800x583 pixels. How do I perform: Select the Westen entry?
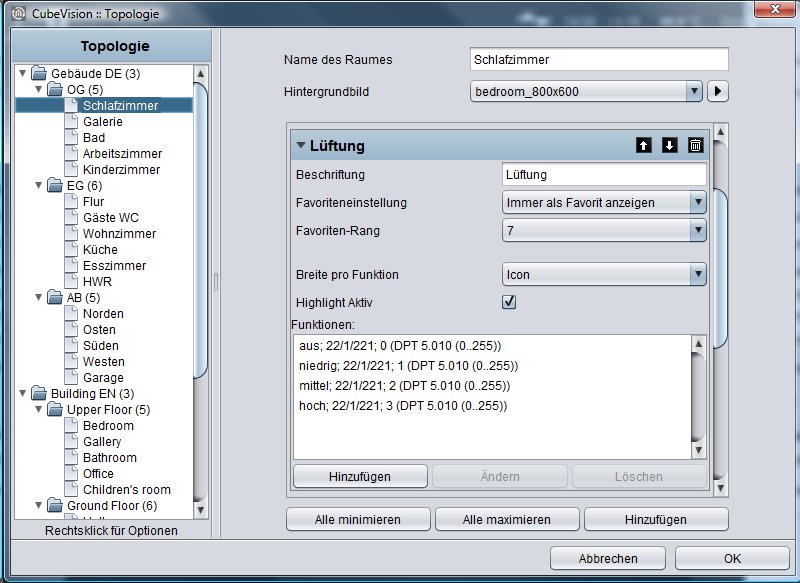point(104,362)
